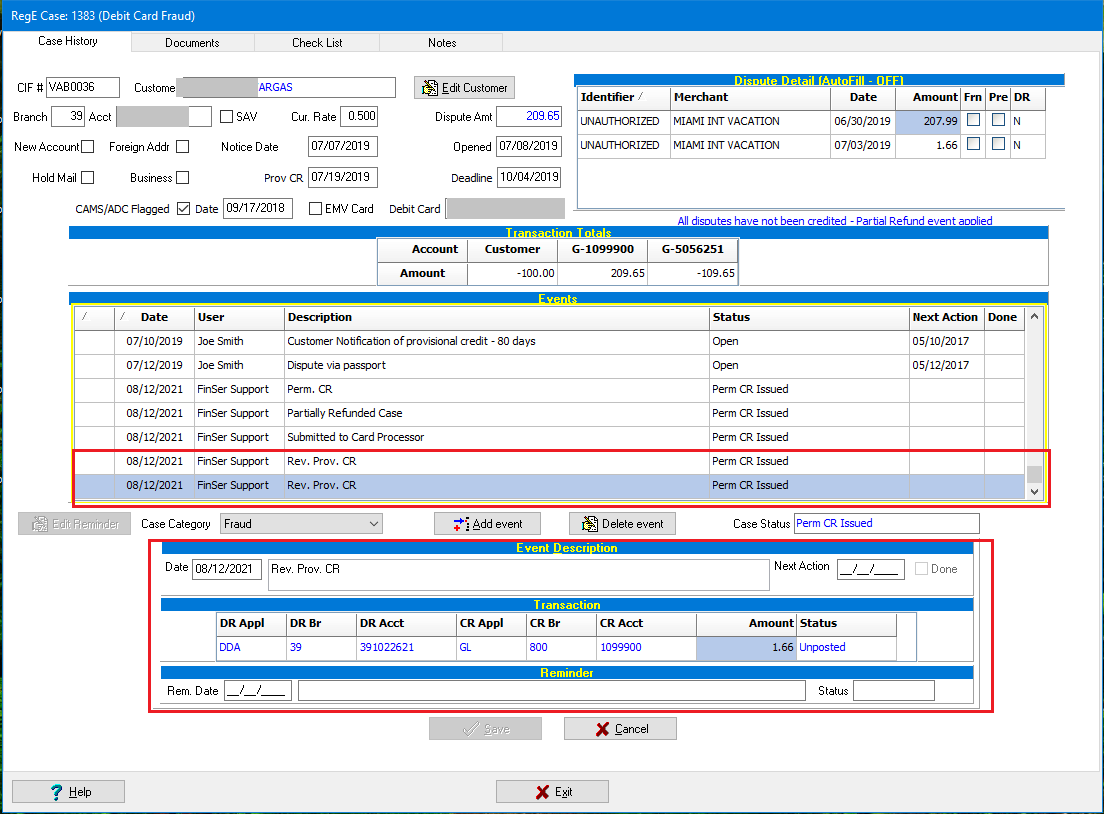Select the Partially Refunded Case event row
Screen dimensions: 1104x814
pyautogui.click(x=549, y=413)
